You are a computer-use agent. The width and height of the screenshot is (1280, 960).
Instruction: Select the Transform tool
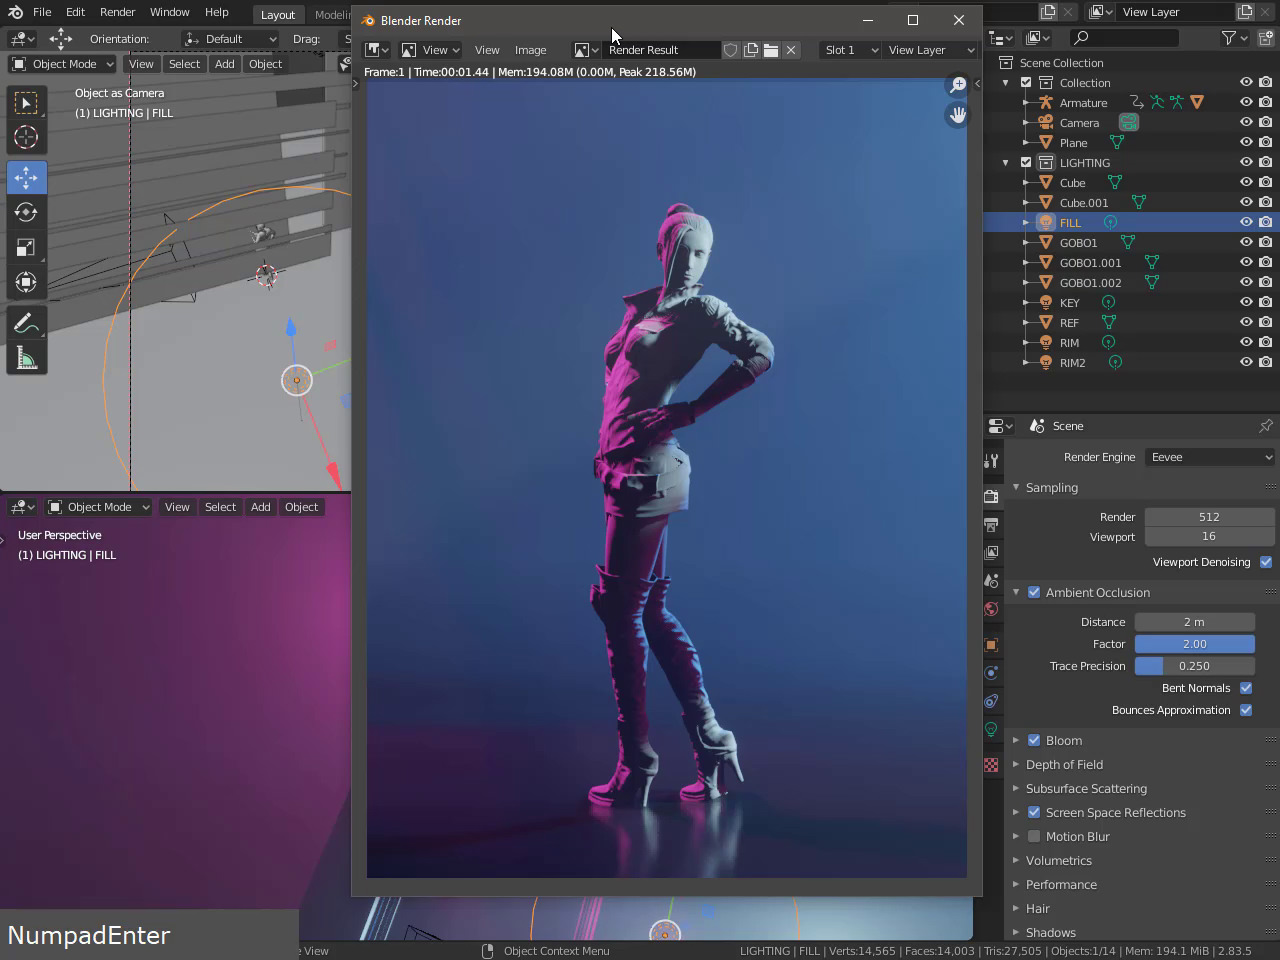(x=26, y=282)
